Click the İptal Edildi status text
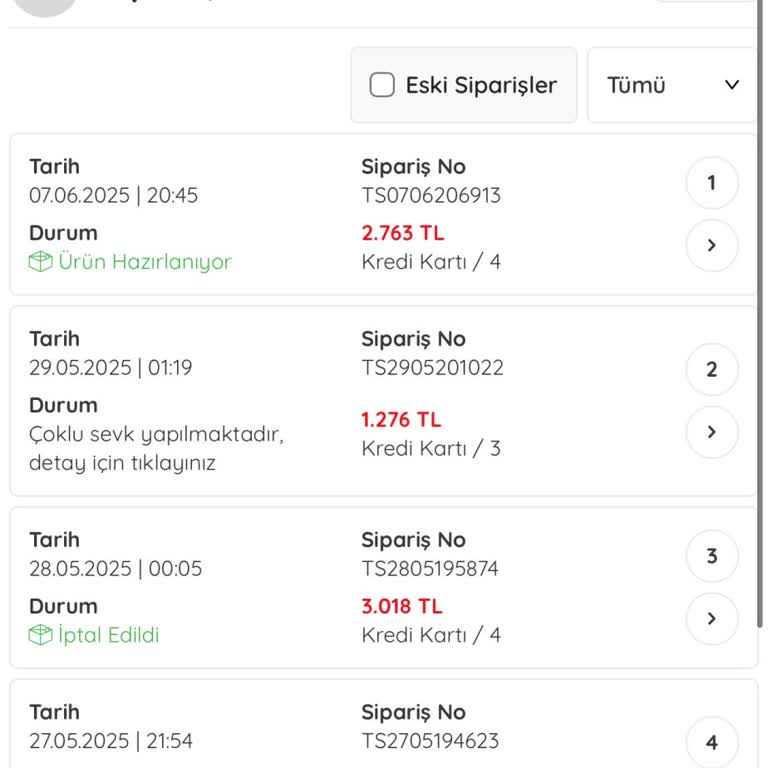This screenshot has height=768, width=768. [x=108, y=635]
